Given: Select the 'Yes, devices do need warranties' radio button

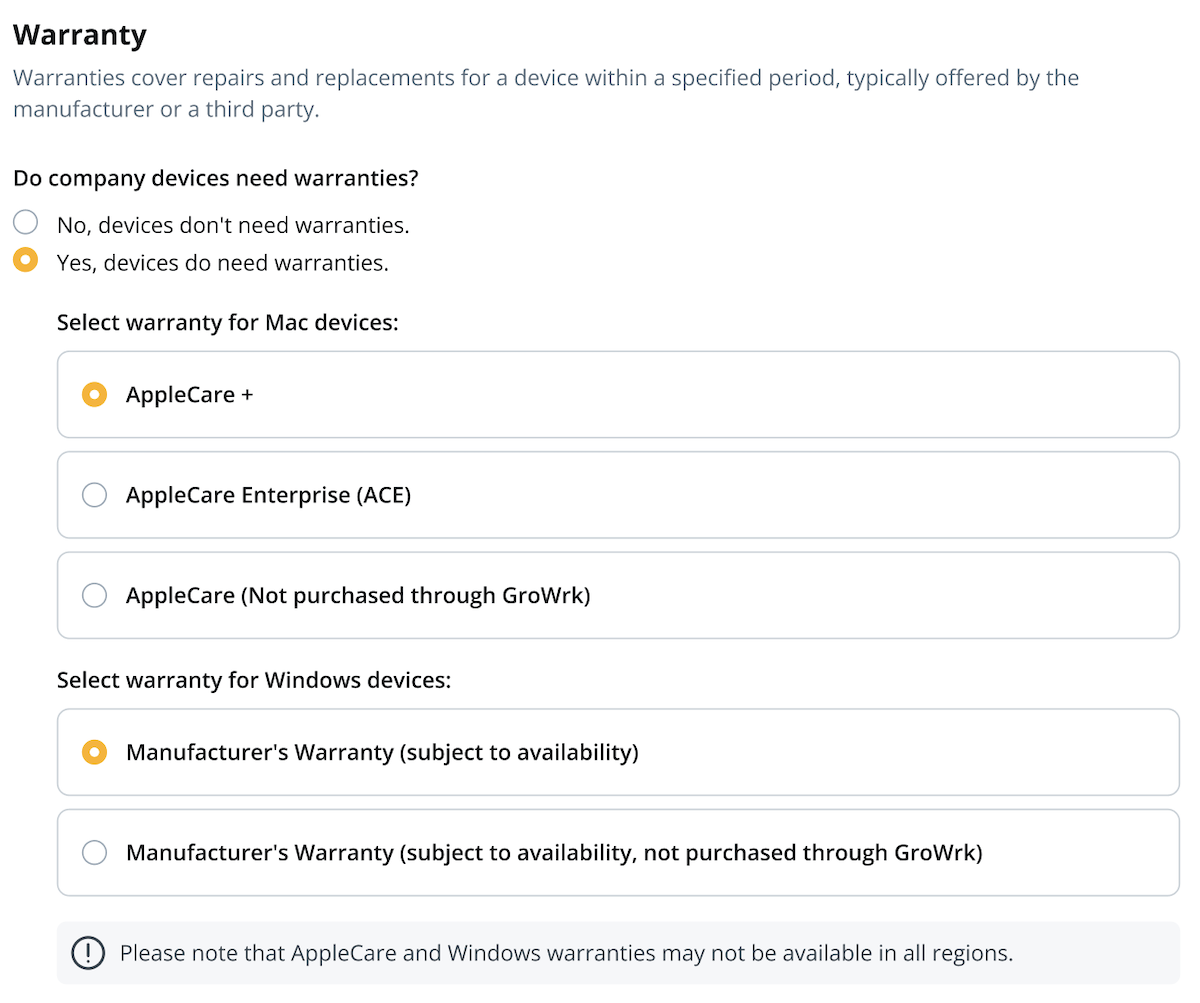Looking at the screenshot, I should [25, 260].
